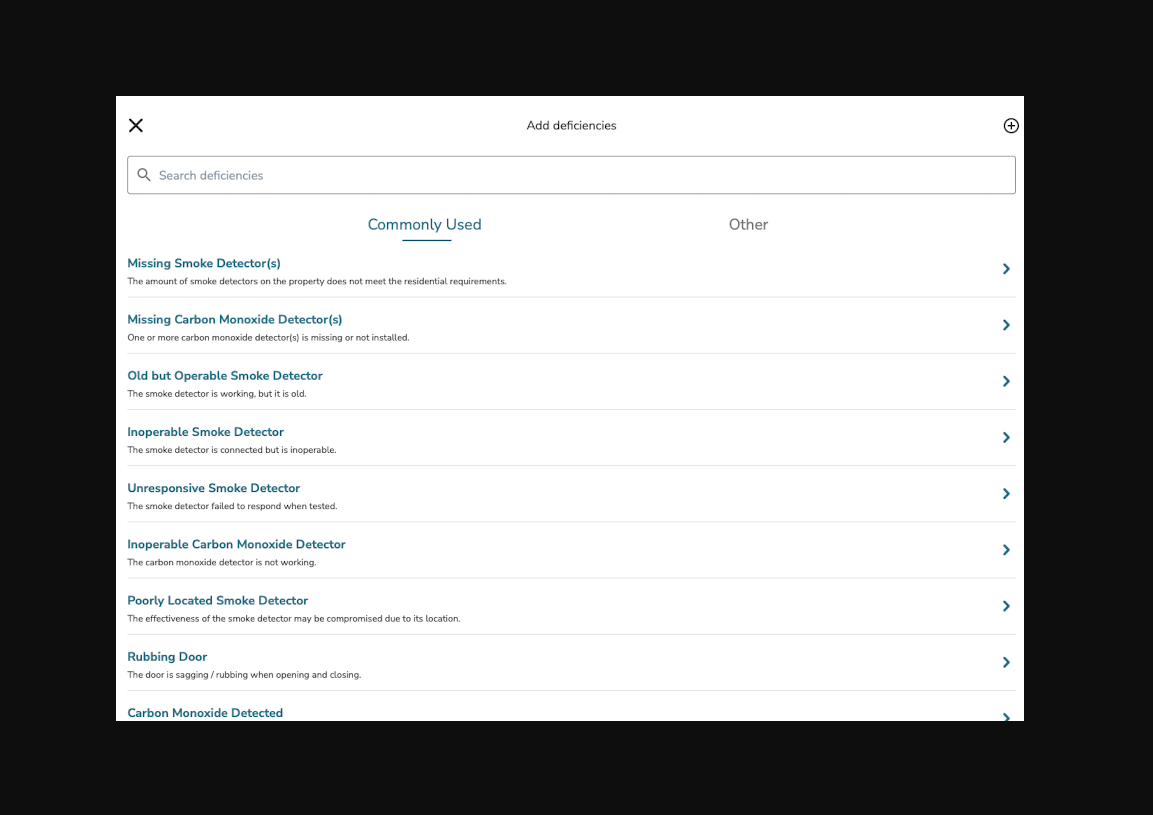Switch to the Other tab
Viewport: 1153px width, 815px height.
pos(749,224)
